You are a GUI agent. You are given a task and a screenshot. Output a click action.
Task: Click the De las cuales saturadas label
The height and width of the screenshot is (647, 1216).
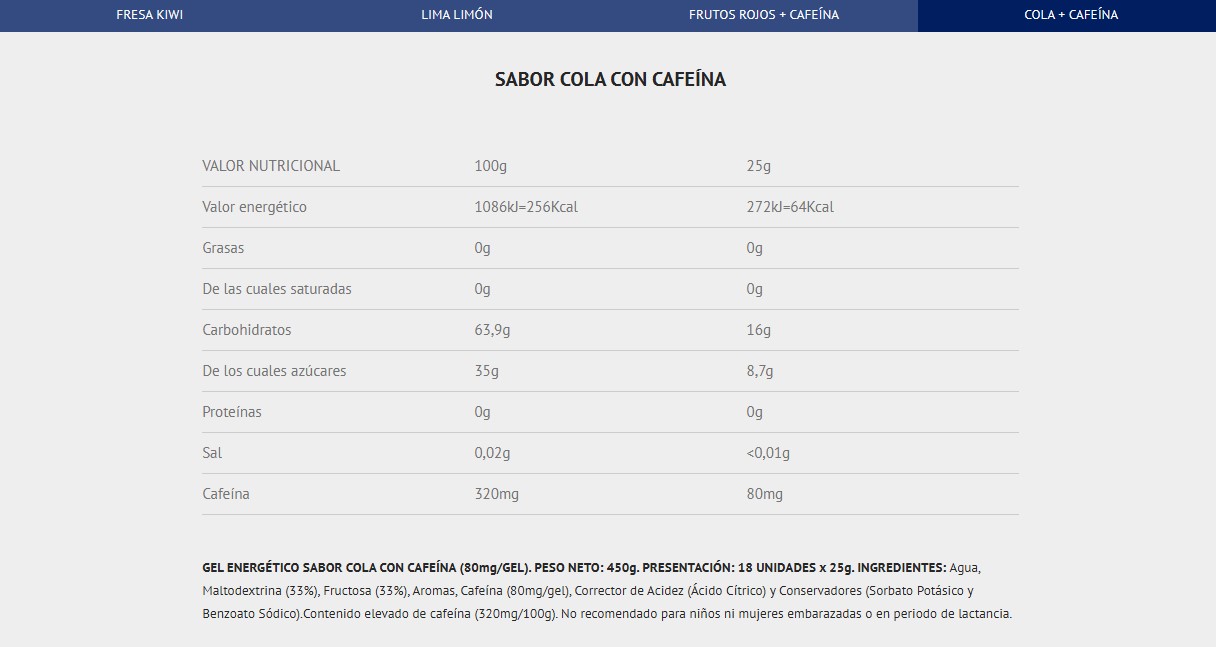click(x=277, y=289)
